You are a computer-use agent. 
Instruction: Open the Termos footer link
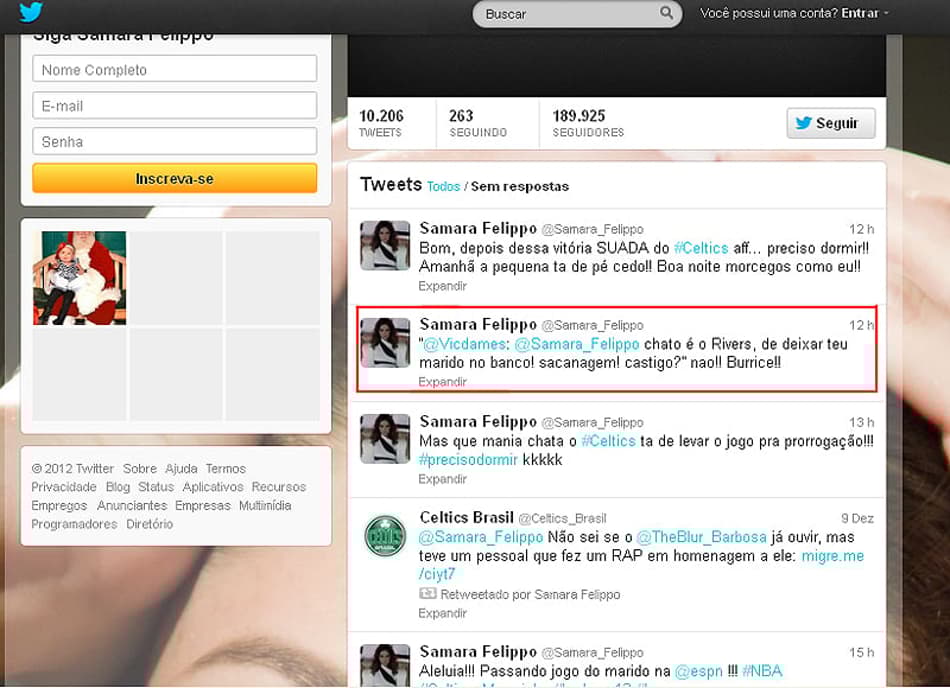coord(225,469)
